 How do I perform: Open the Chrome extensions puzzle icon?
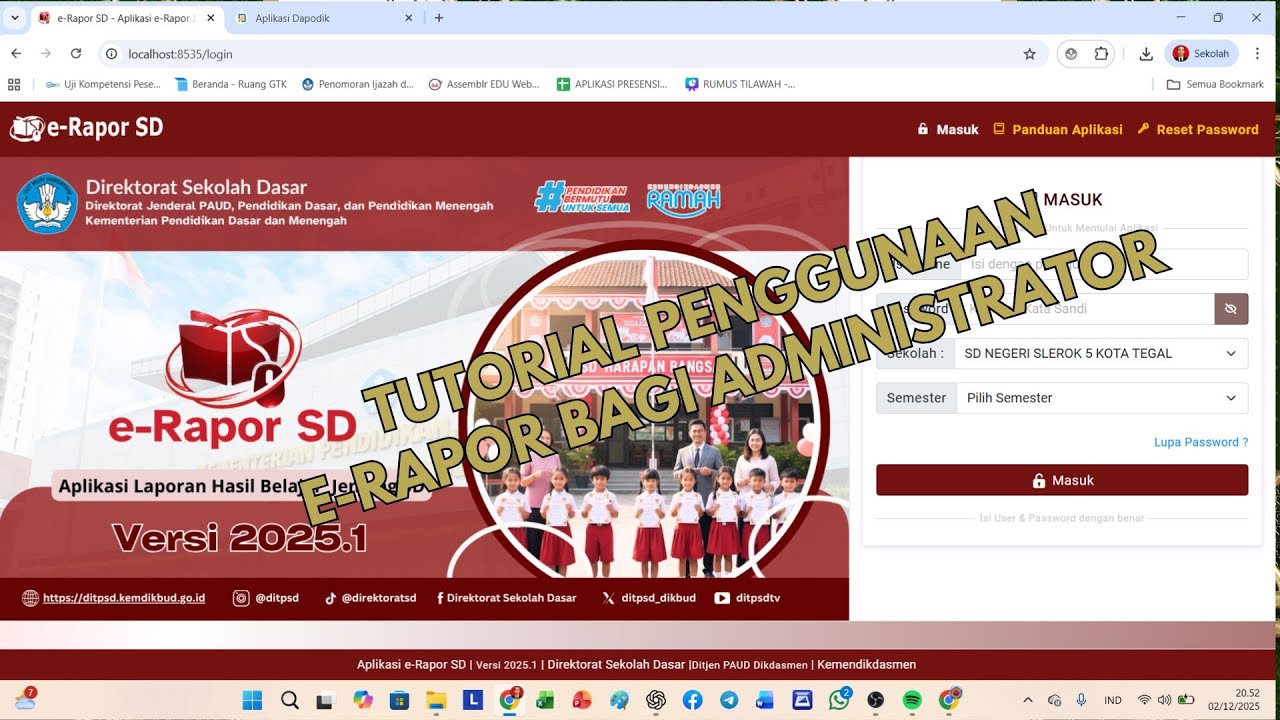(1101, 54)
